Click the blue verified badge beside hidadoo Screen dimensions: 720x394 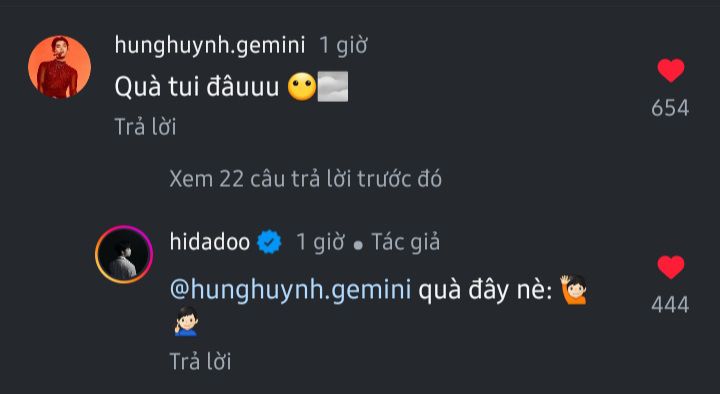point(269,242)
